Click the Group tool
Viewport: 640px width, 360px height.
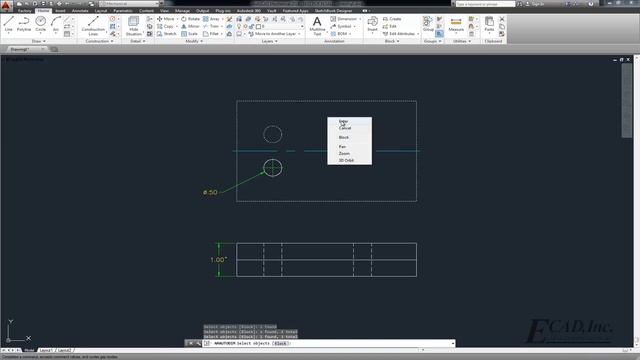tap(428, 24)
